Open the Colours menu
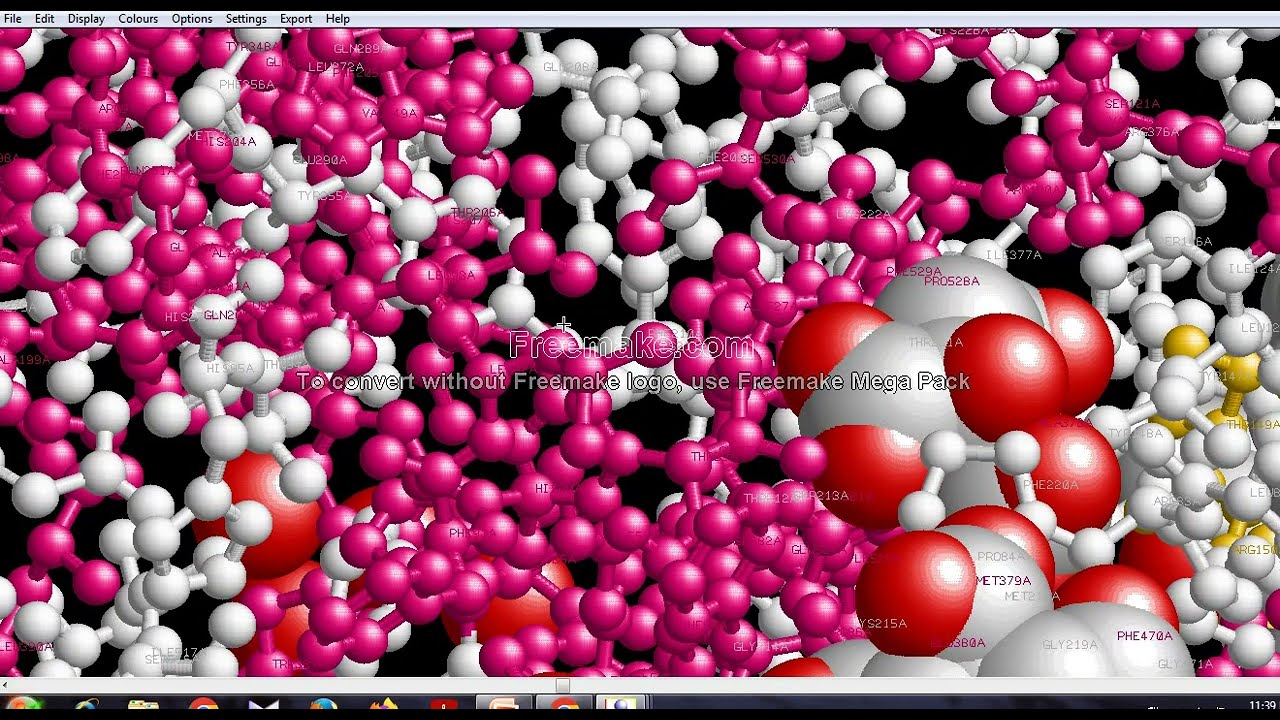Viewport: 1280px width, 720px height. click(138, 19)
